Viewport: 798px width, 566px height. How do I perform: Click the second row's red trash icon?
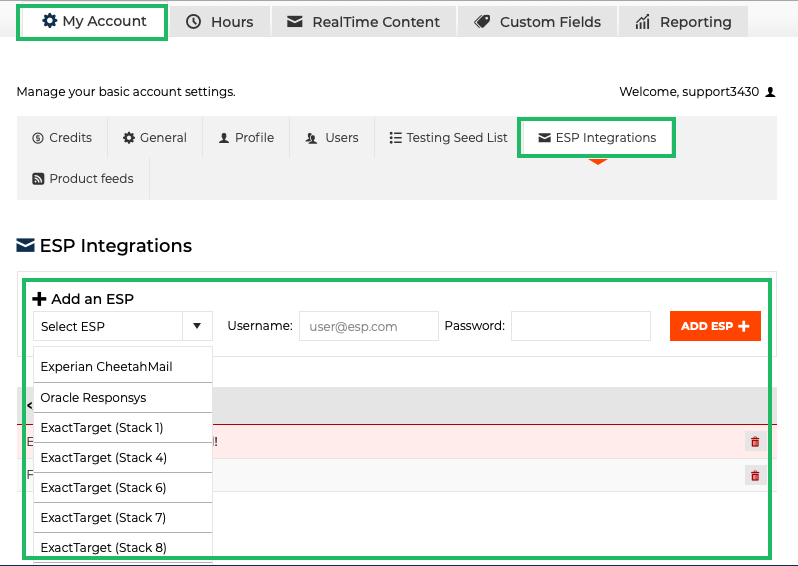tap(755, 476)
